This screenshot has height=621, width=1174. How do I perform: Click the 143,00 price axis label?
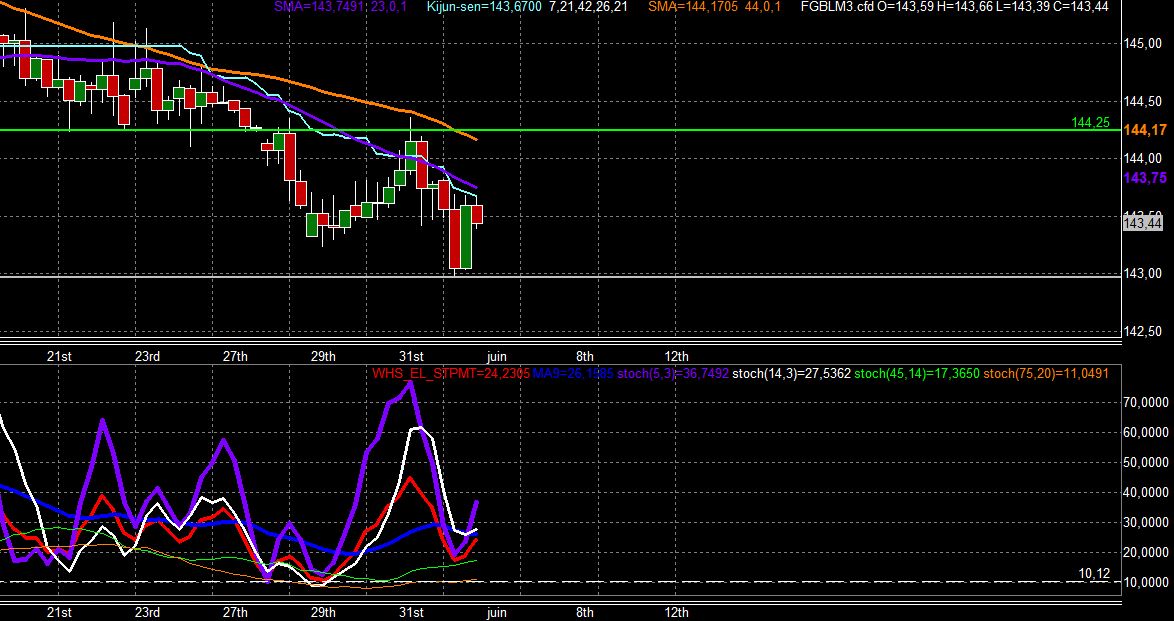tap(1142, 273)
